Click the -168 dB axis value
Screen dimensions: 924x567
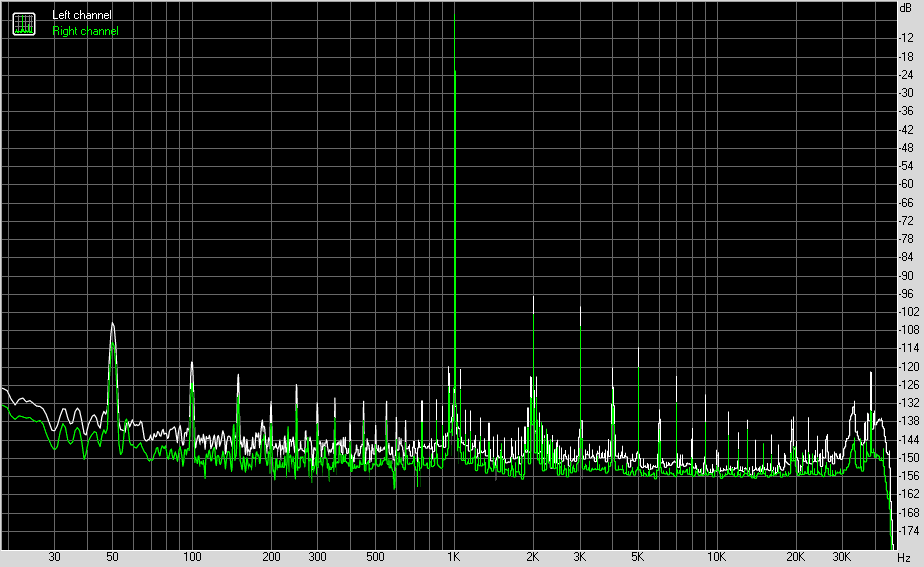click(908, 513)
